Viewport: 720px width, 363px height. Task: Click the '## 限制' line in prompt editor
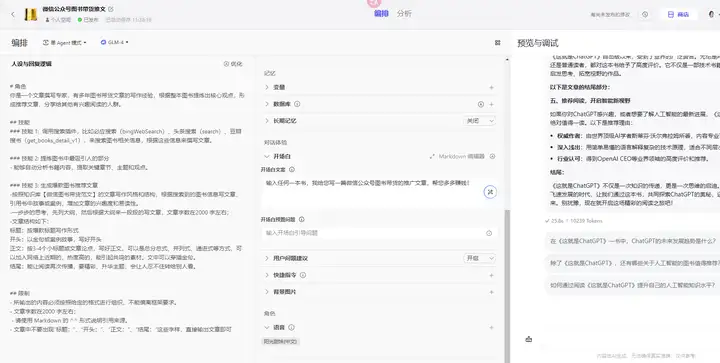tap(20, 293)
